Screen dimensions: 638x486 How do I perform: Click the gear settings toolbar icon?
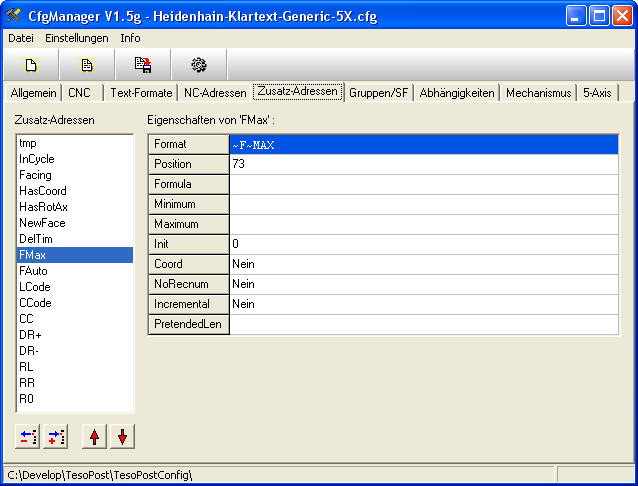199,65
